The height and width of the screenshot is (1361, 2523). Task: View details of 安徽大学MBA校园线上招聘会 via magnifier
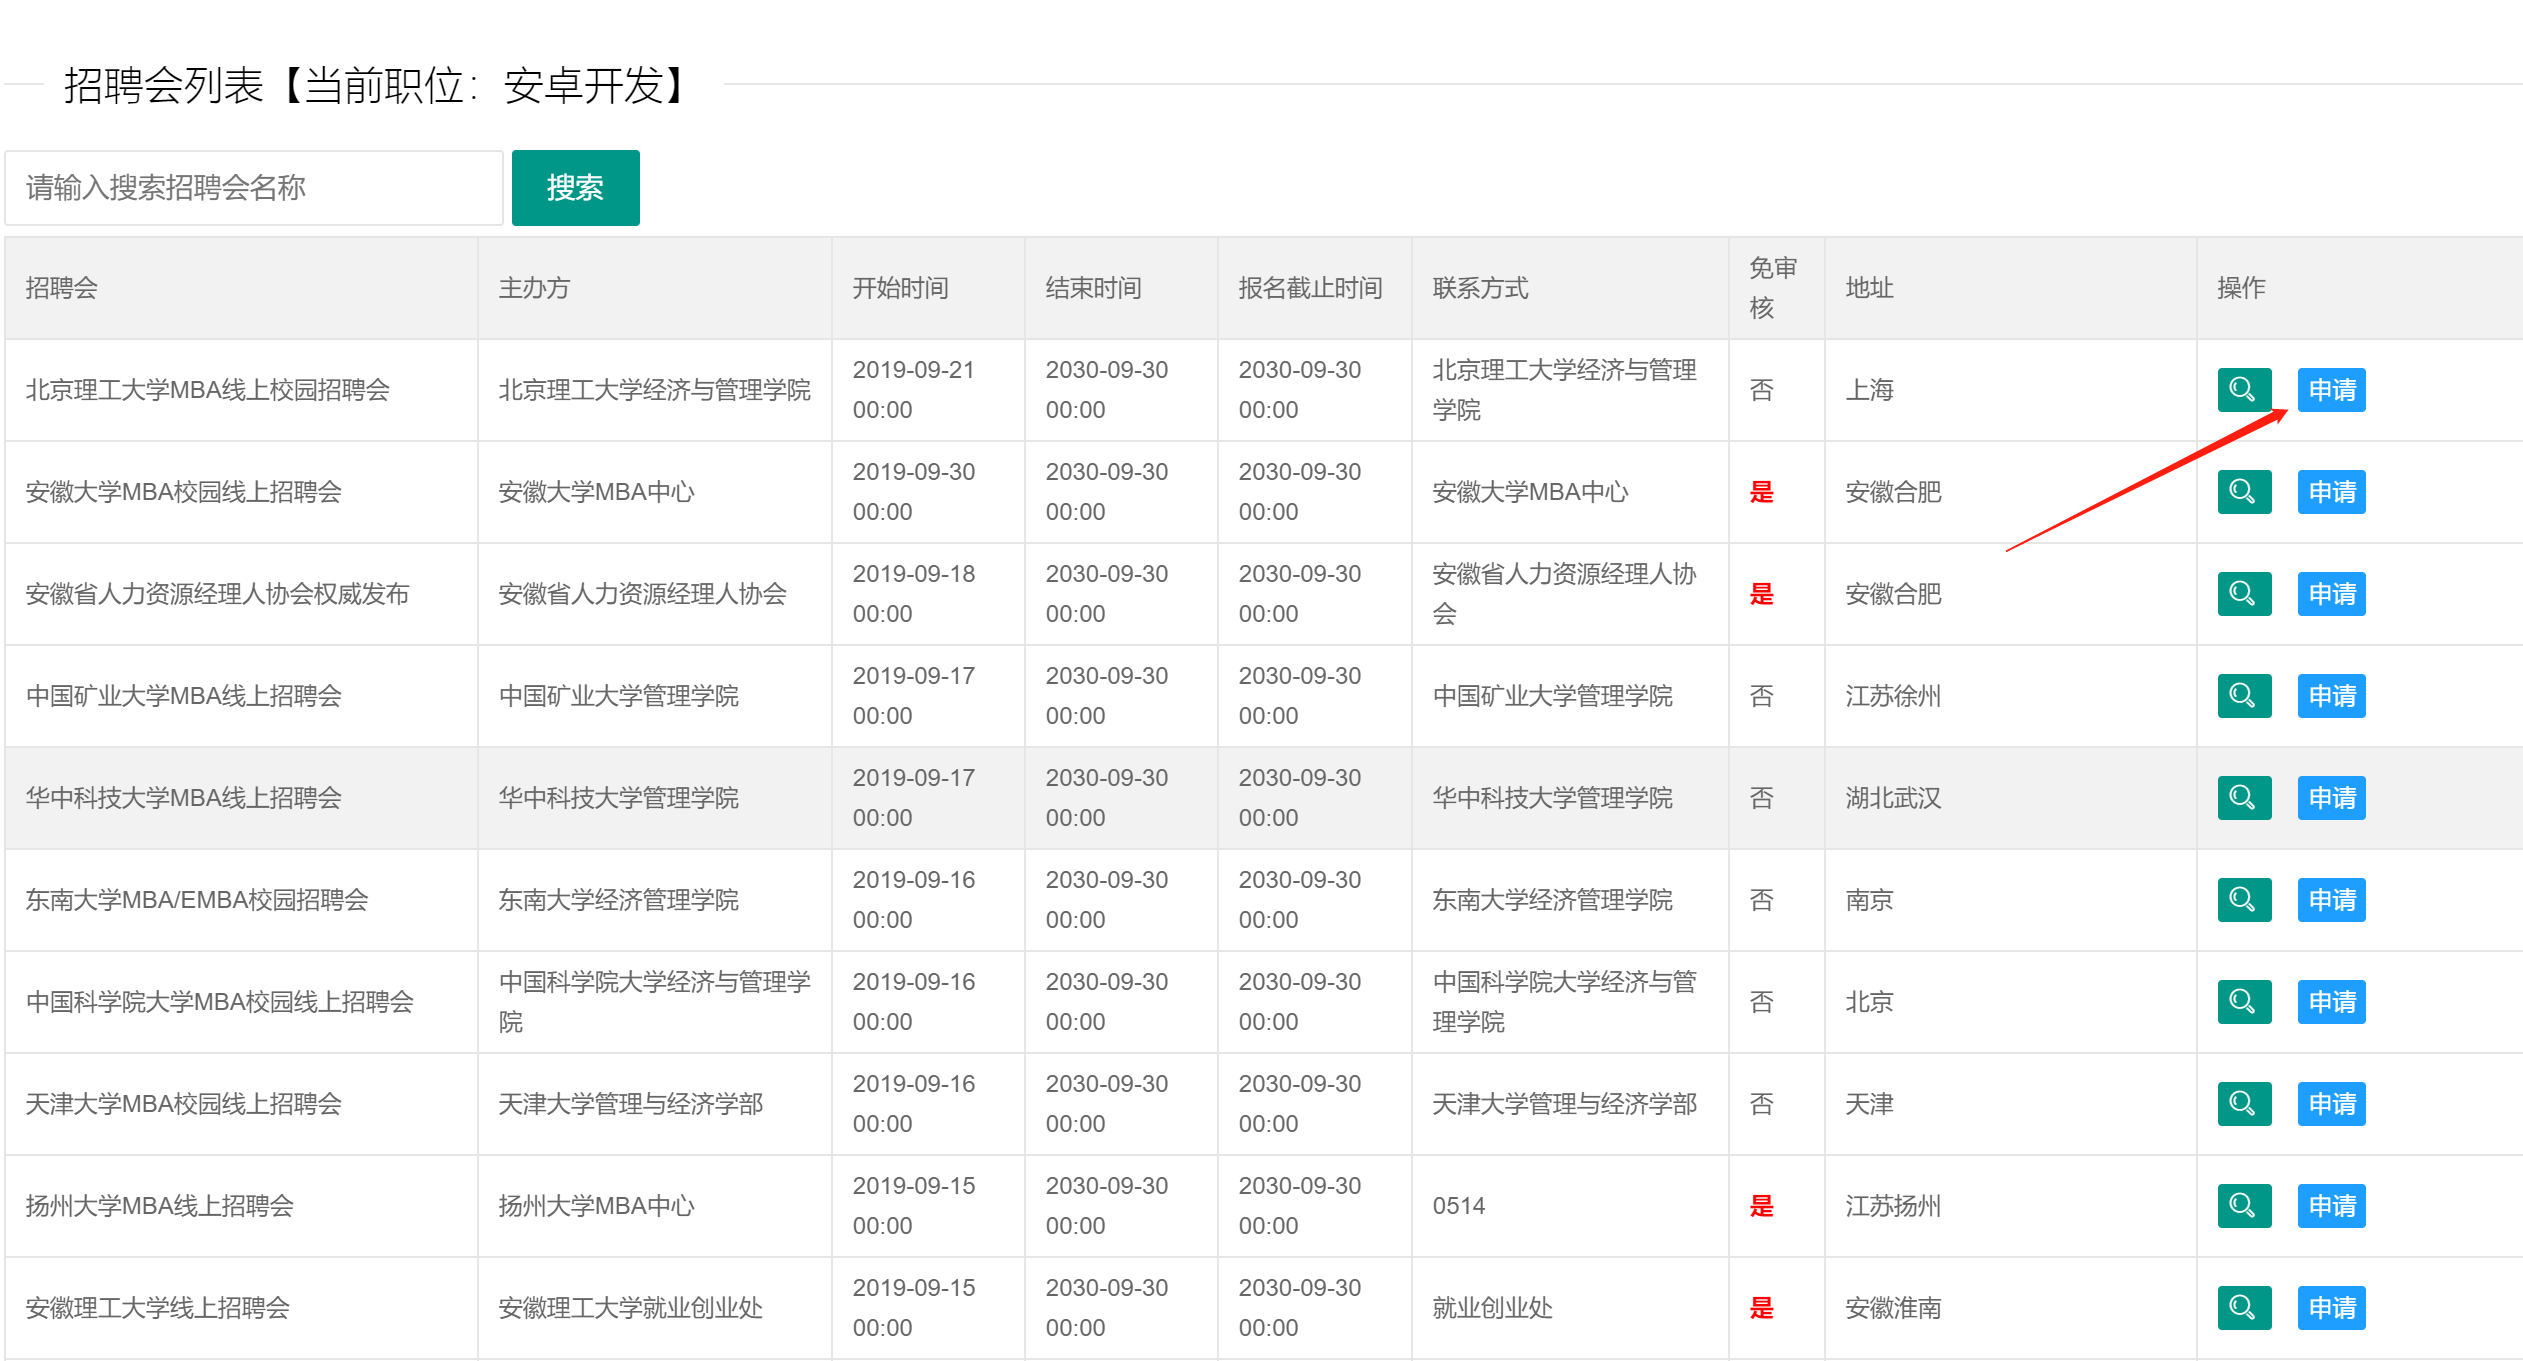pyautogui.click(x=2244, y=492)
